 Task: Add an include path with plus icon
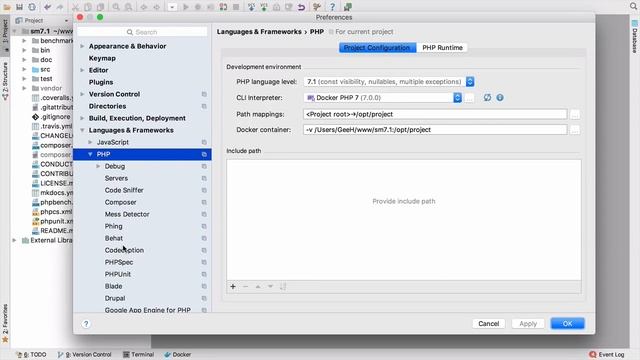(233, 287)
